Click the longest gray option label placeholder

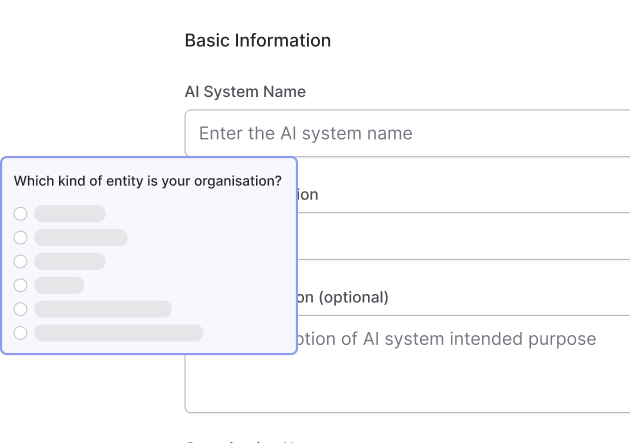click(x=118, y=332)
